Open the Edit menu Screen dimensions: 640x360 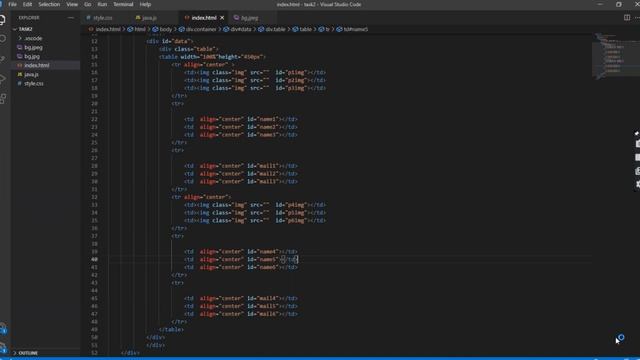[x=27, y=4]
